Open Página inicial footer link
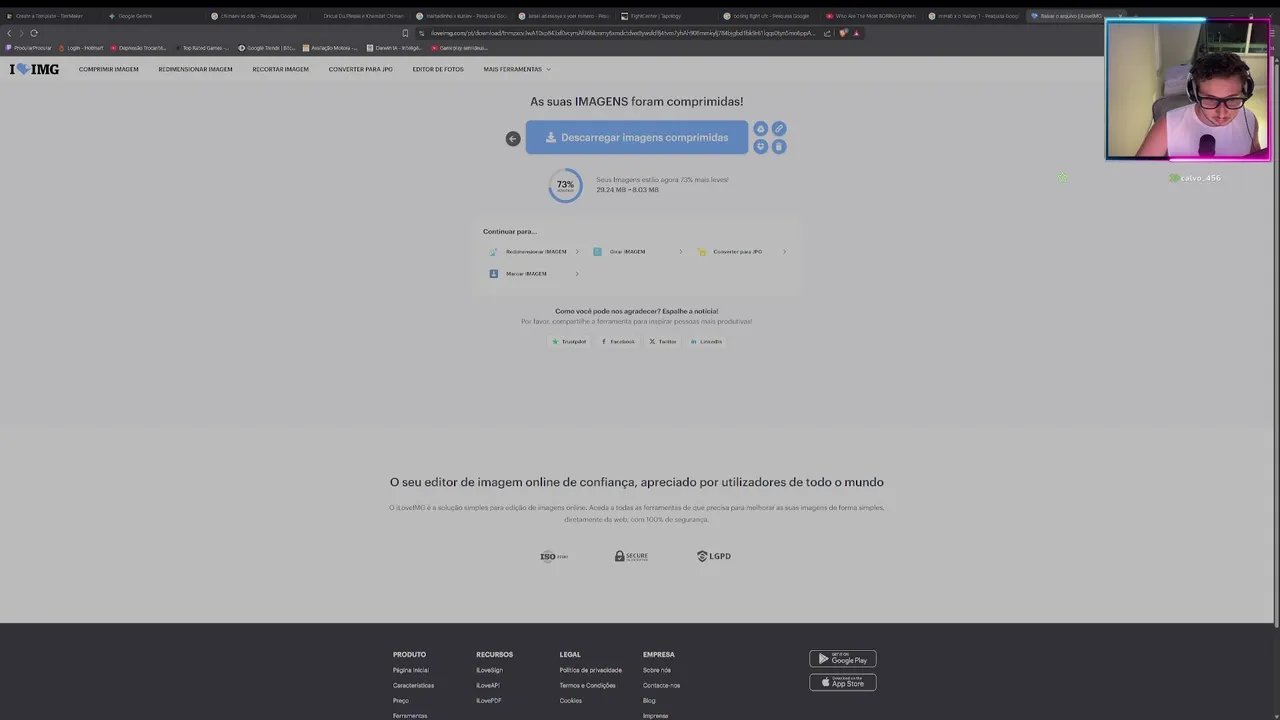The width and height of the screenshot is (1280, 720). click(411, 670)
